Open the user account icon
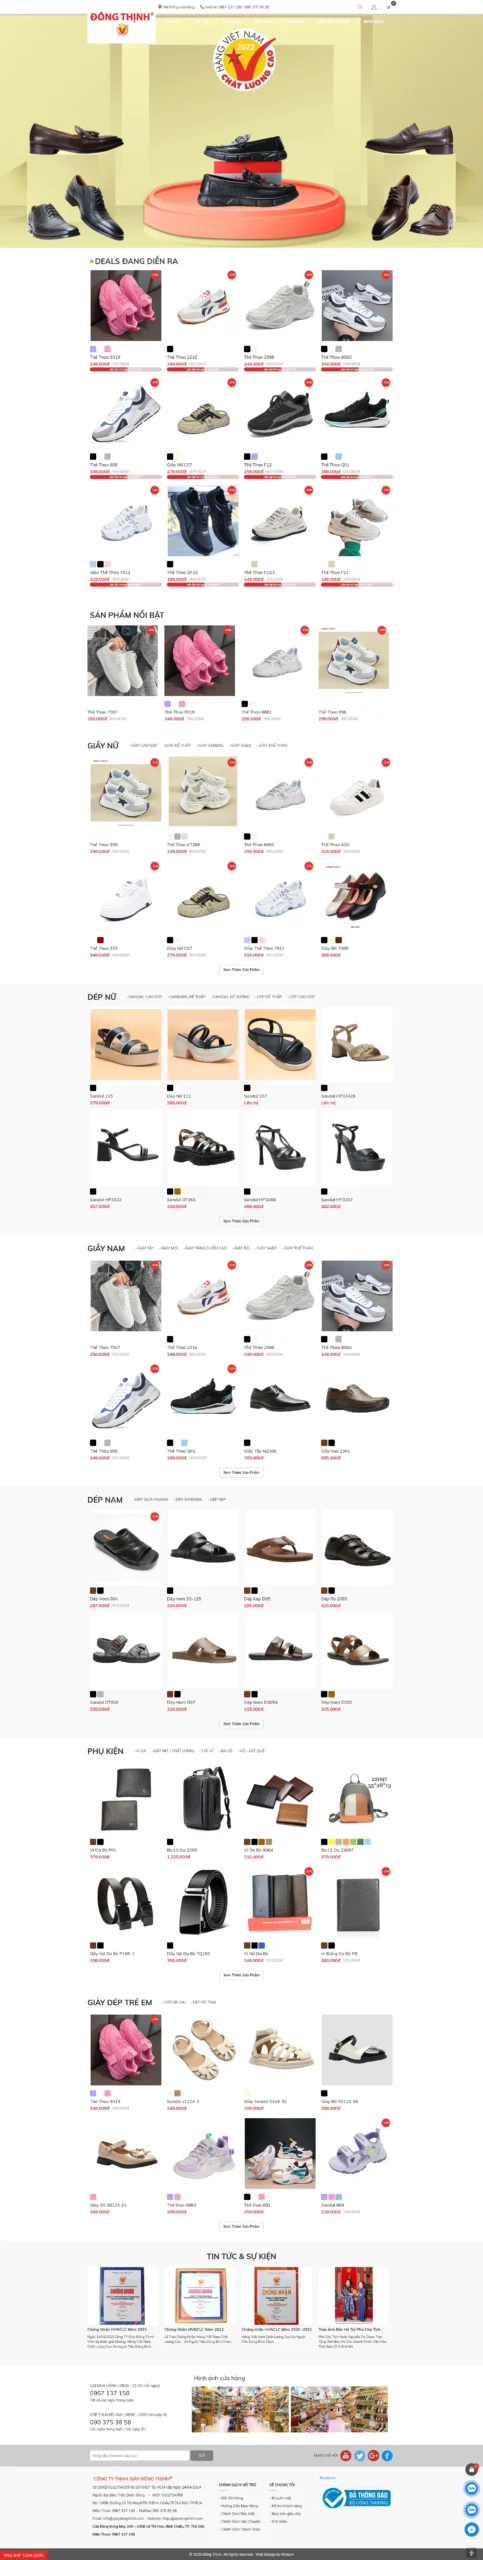This screenshot has height=2560, width=483. [x=374, y=6]
